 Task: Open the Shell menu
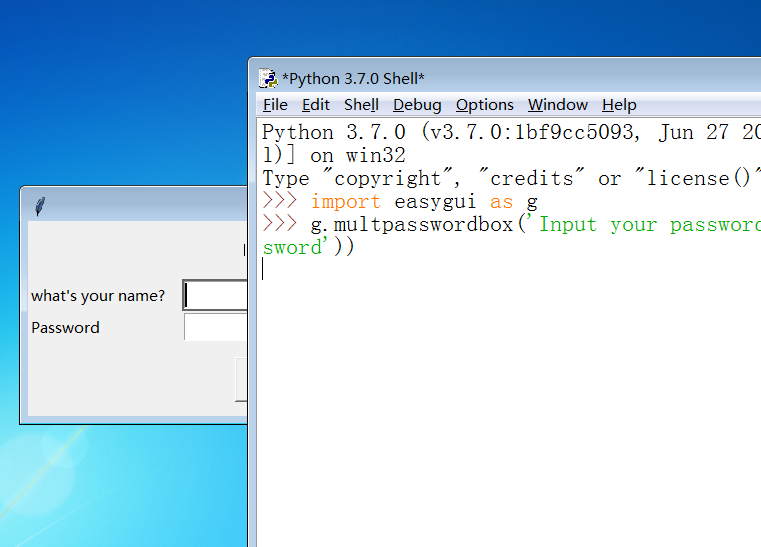point(361,105)
